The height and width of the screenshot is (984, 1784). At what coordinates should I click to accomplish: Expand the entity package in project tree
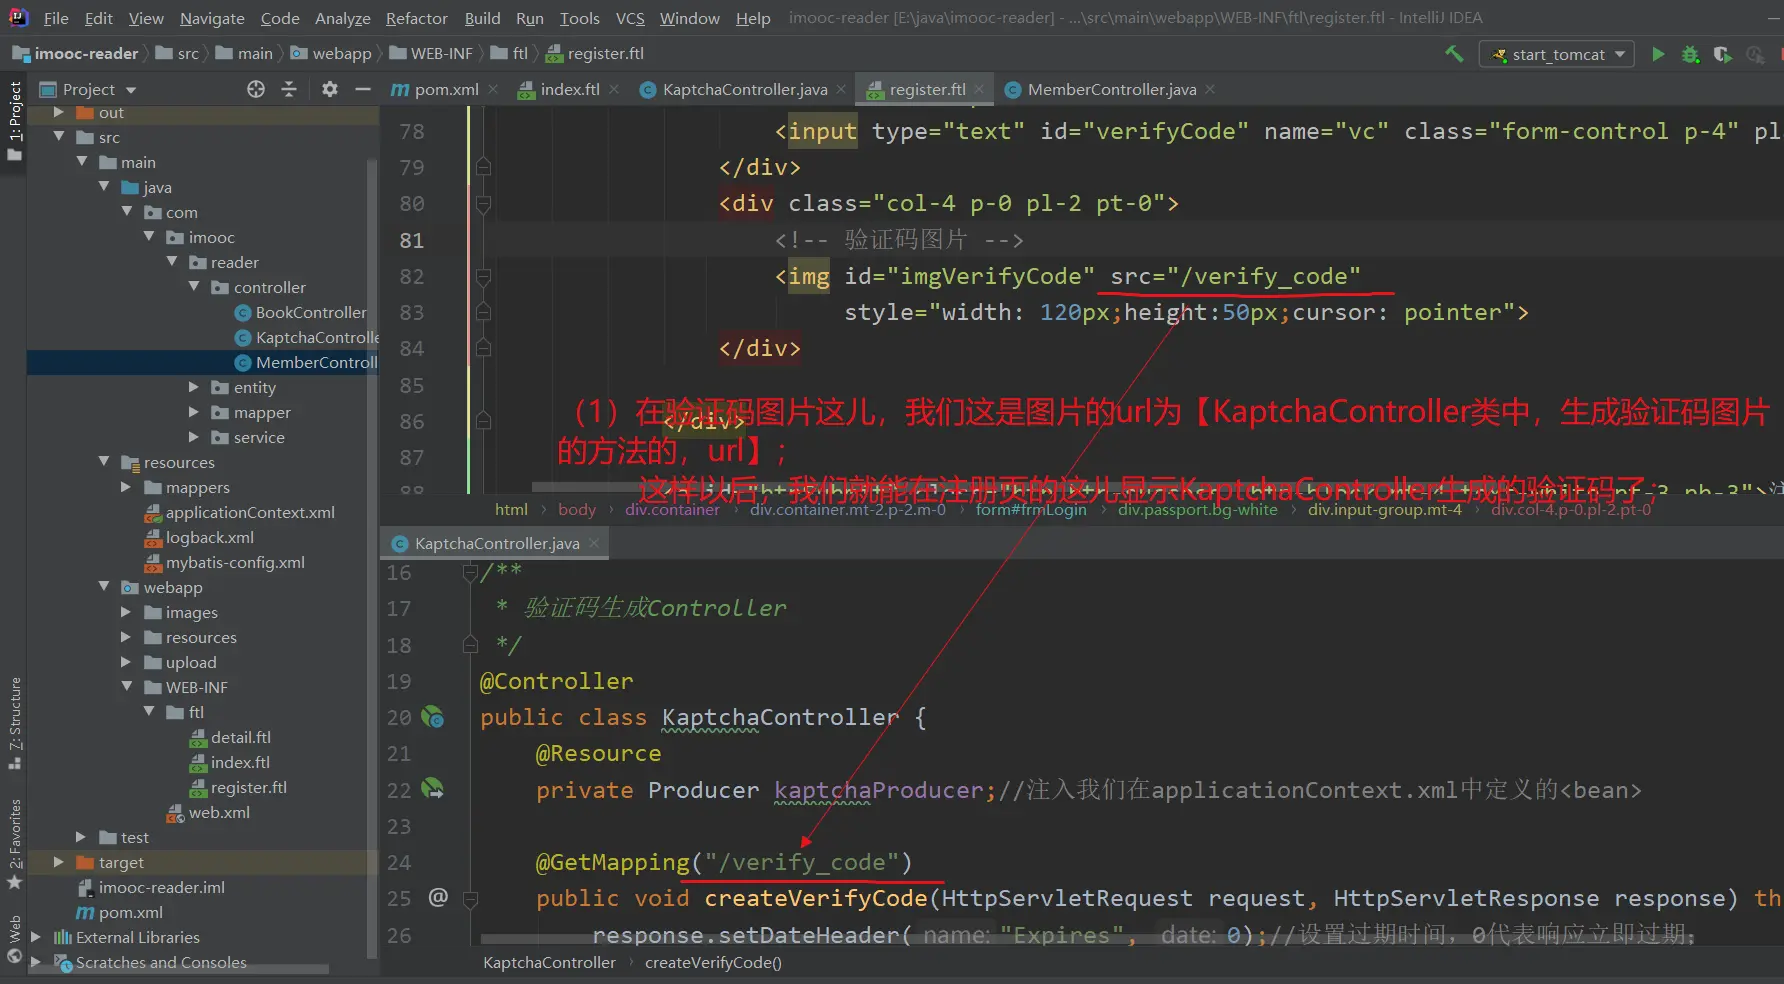point(194,387)
